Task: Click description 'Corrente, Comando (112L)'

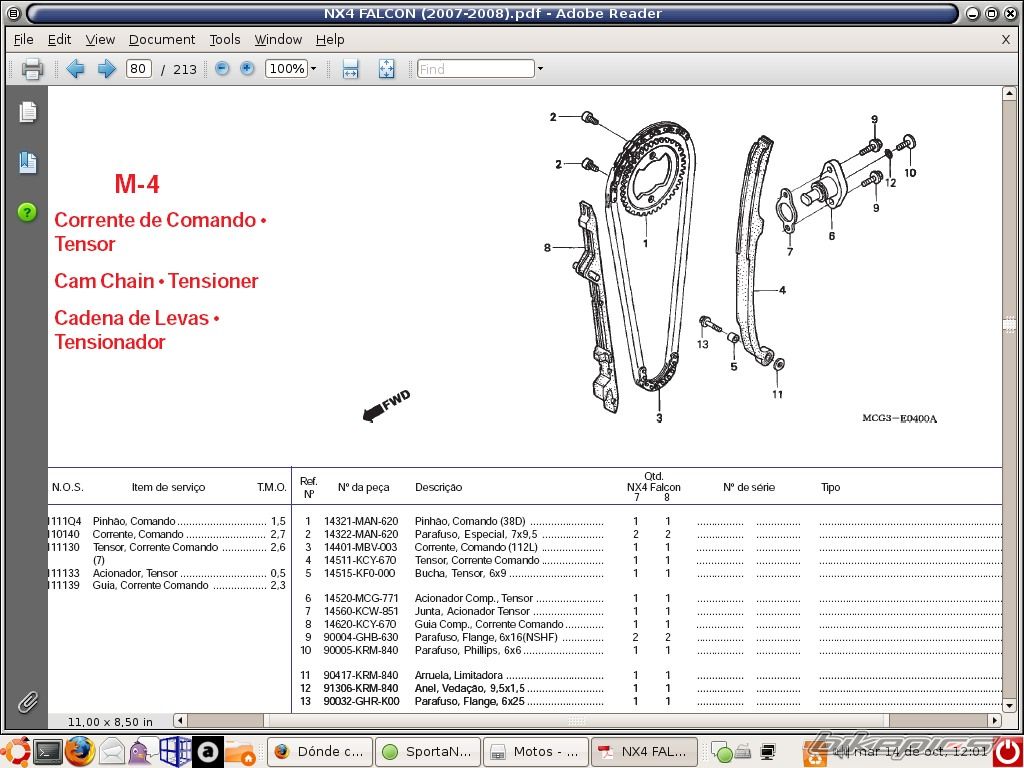Action: click(476, 547)
